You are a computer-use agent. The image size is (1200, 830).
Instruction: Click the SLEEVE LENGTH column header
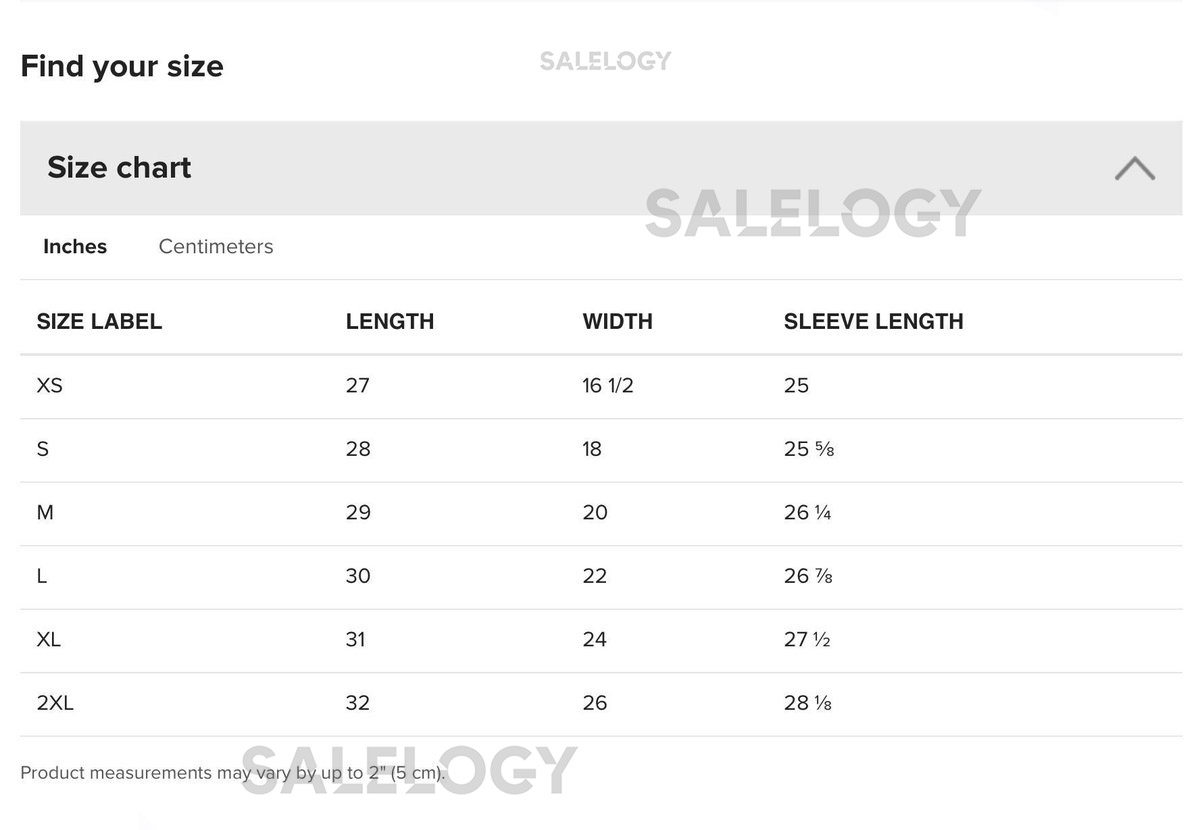pos(873,322)
